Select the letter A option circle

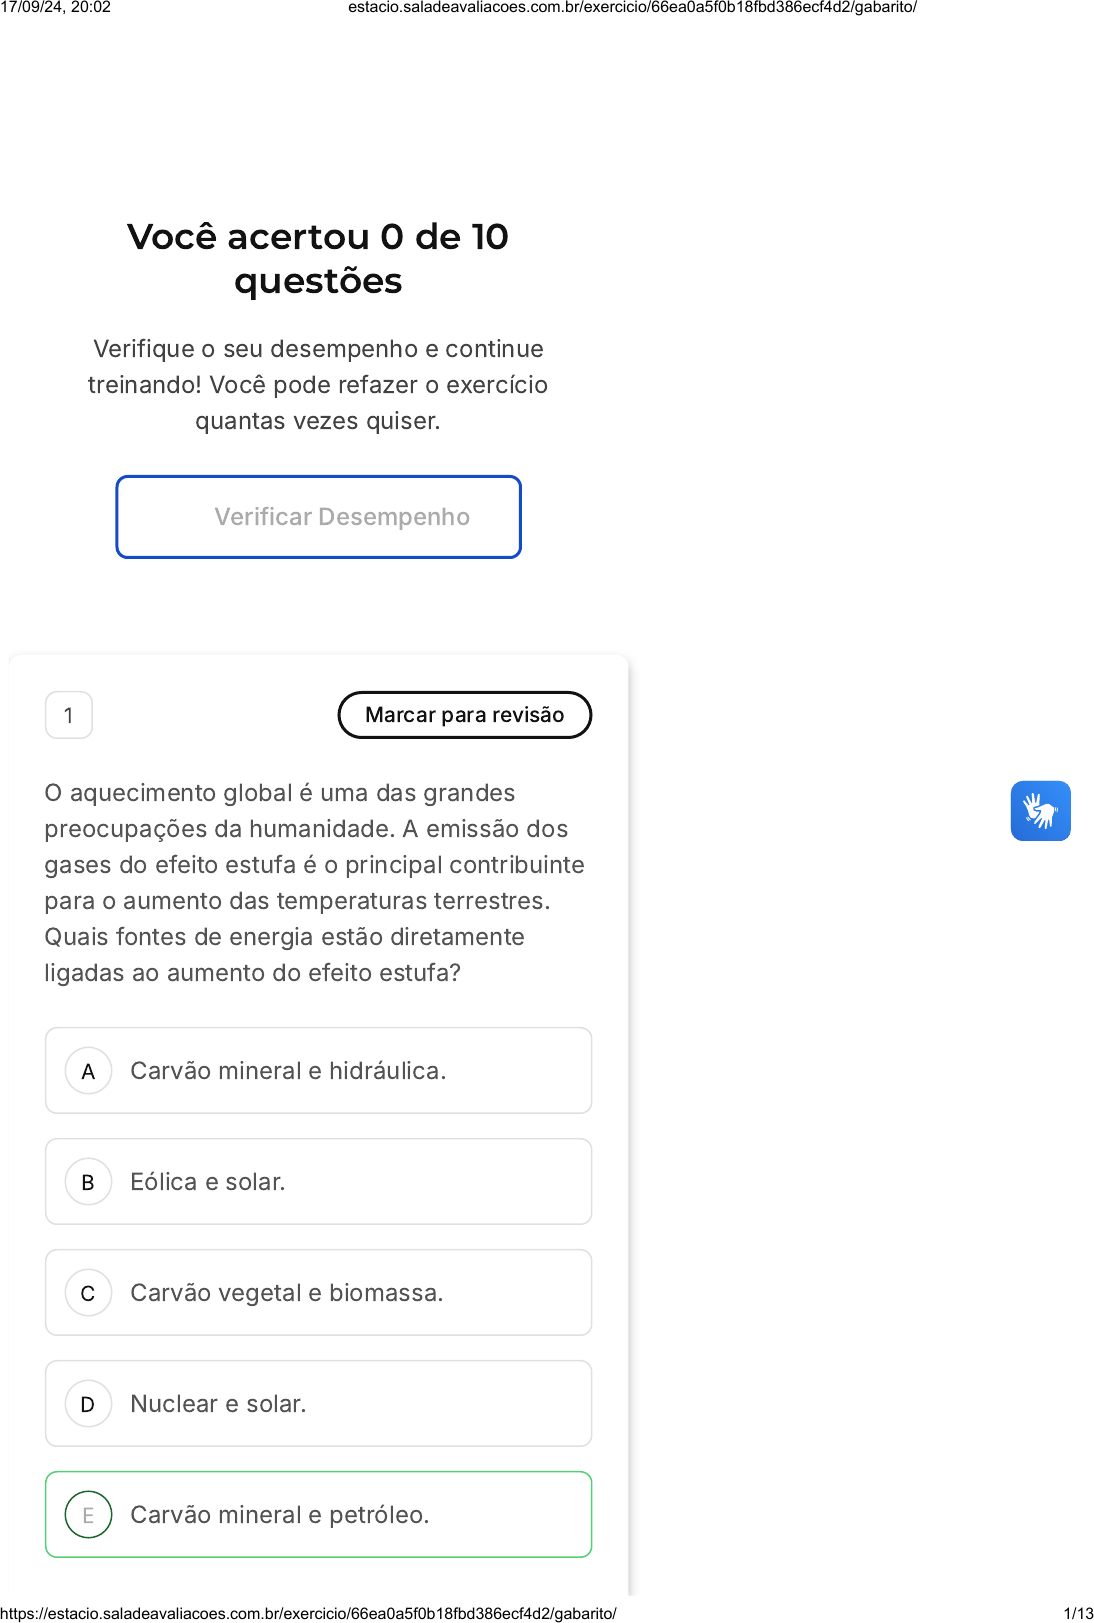point(88,1071)
